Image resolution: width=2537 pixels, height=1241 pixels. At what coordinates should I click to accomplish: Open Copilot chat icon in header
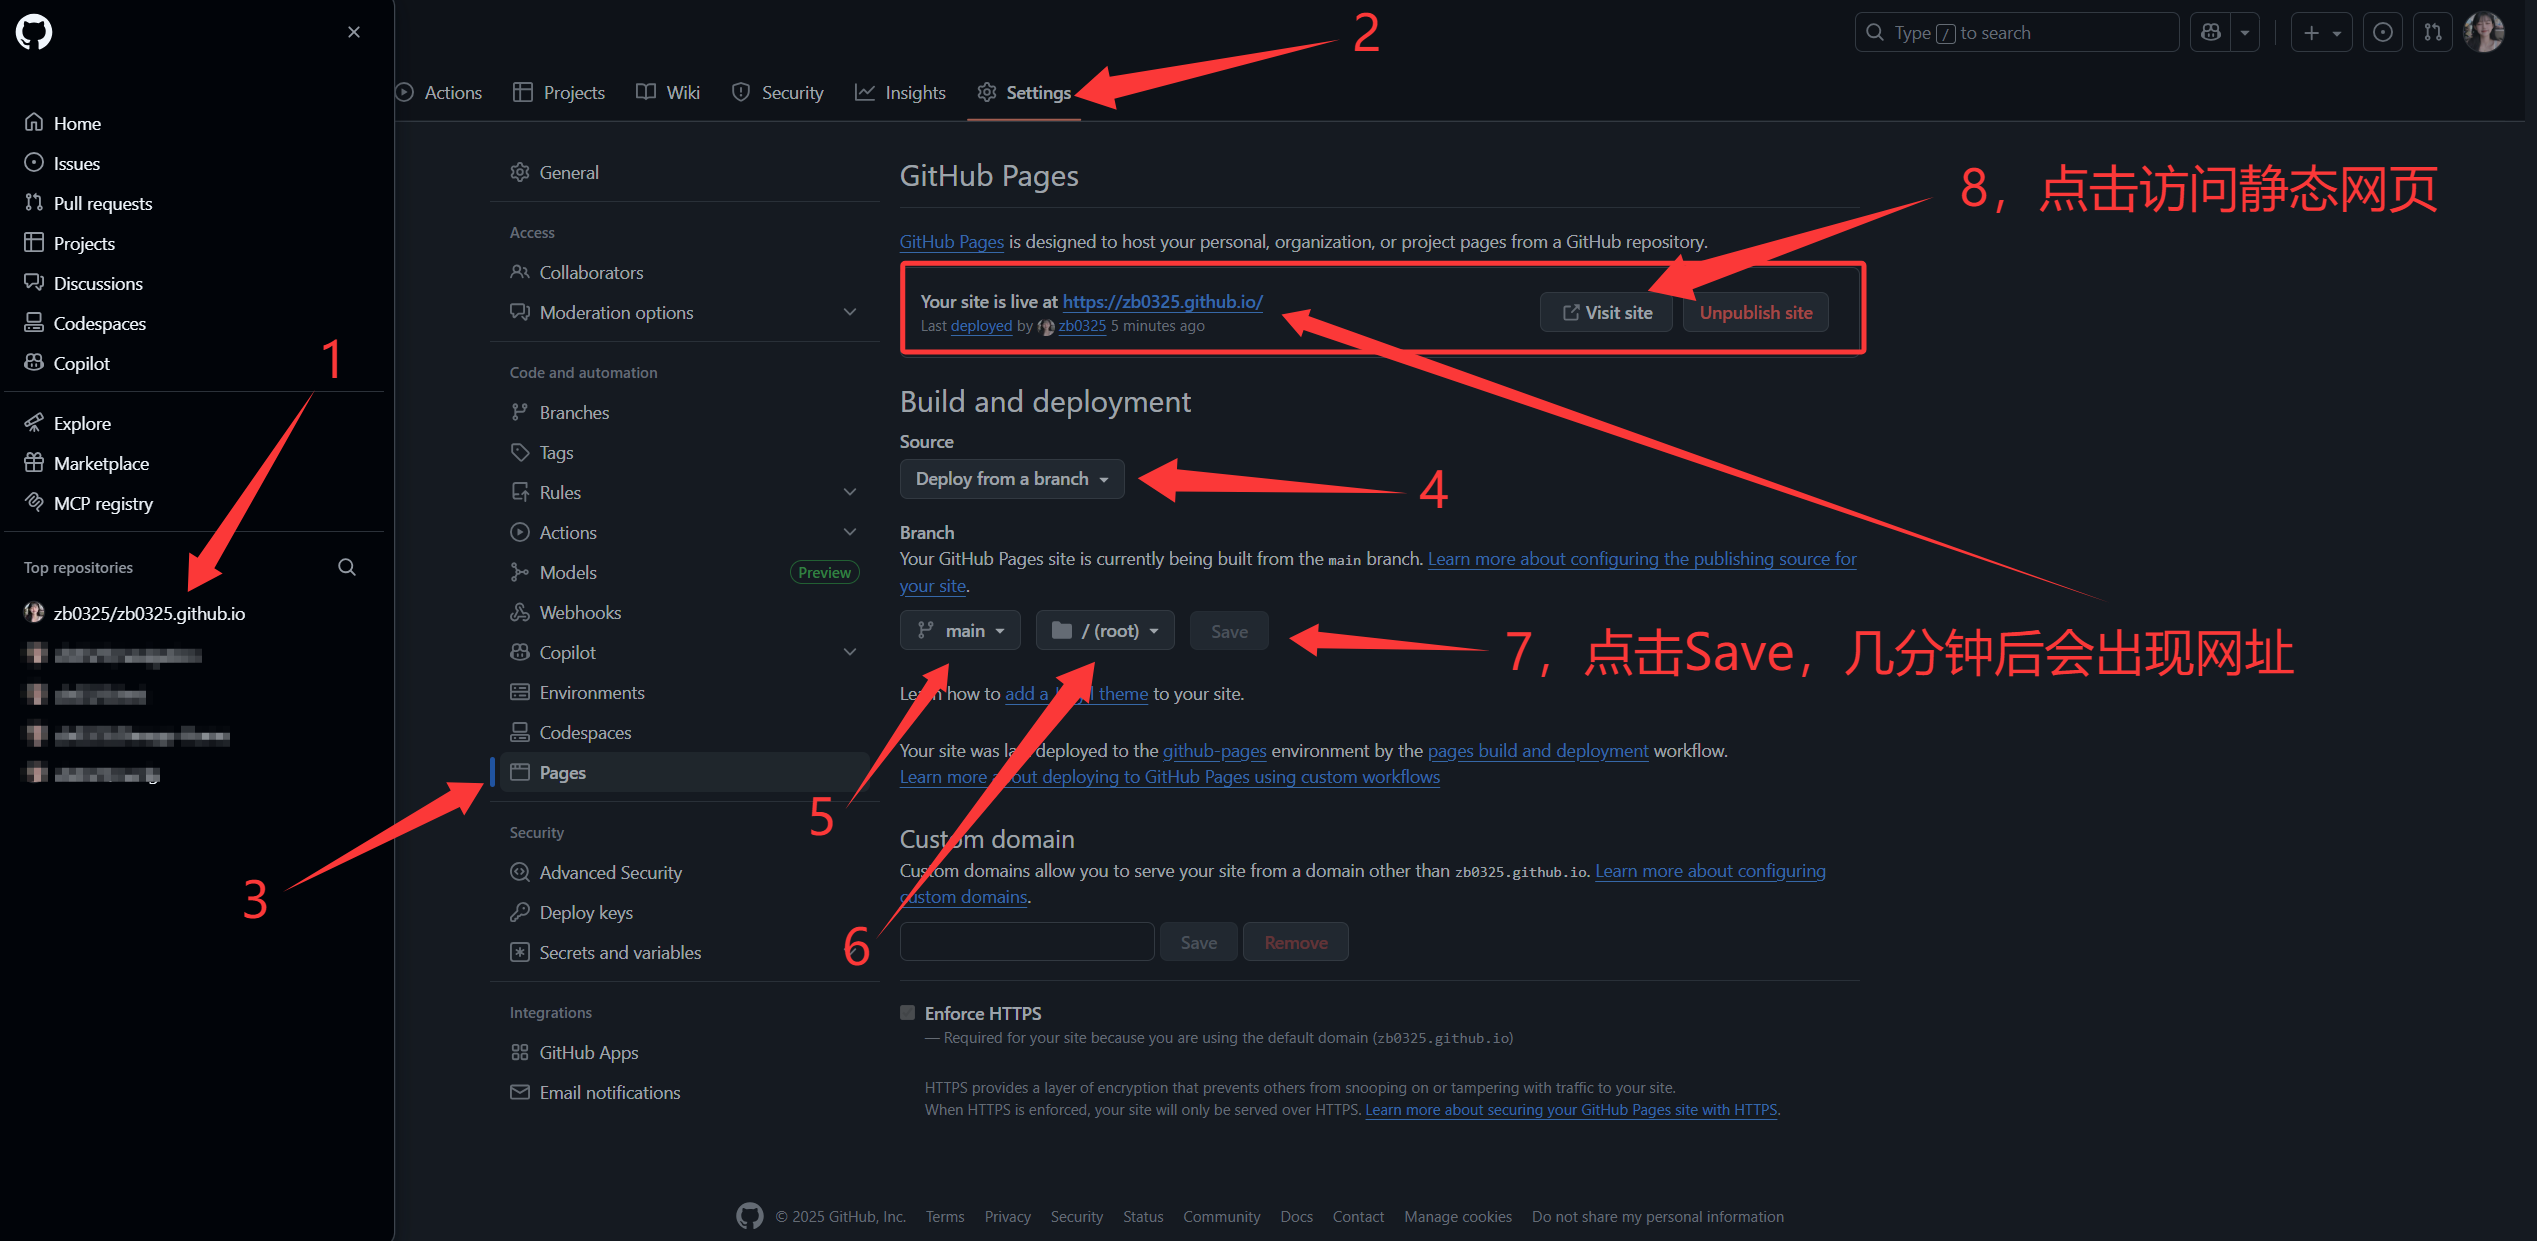point(2211,33)
